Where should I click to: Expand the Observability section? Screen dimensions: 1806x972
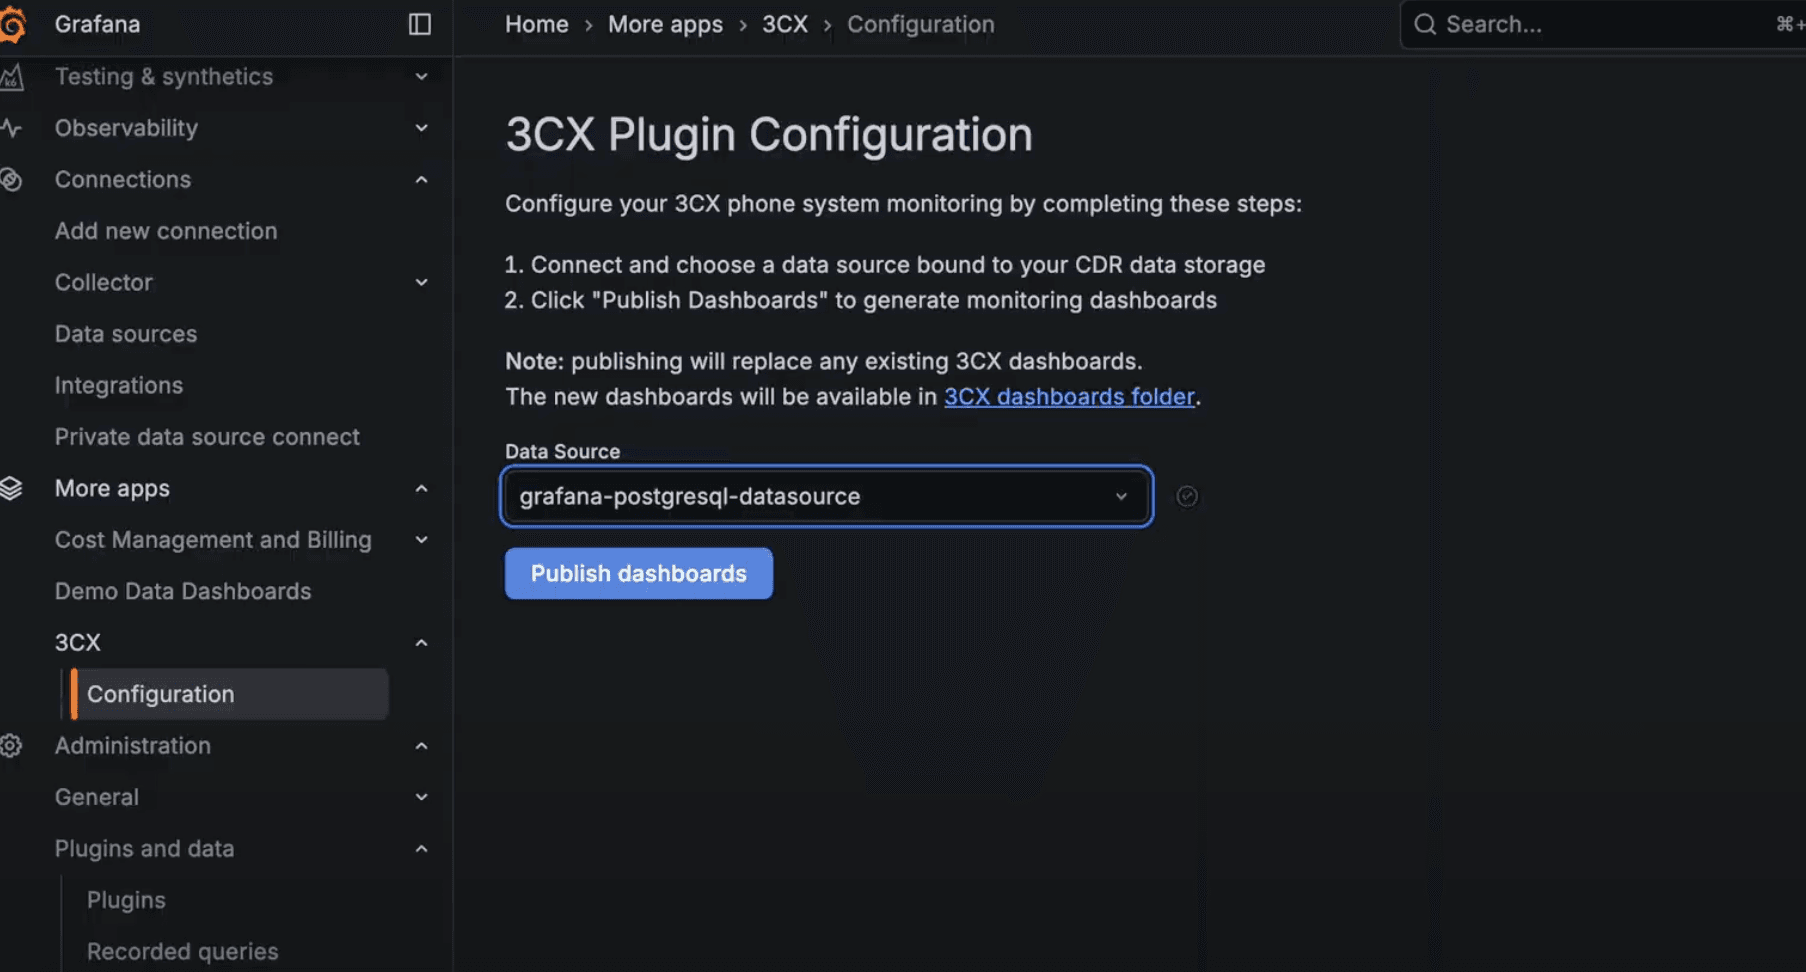tap(421, 128)
